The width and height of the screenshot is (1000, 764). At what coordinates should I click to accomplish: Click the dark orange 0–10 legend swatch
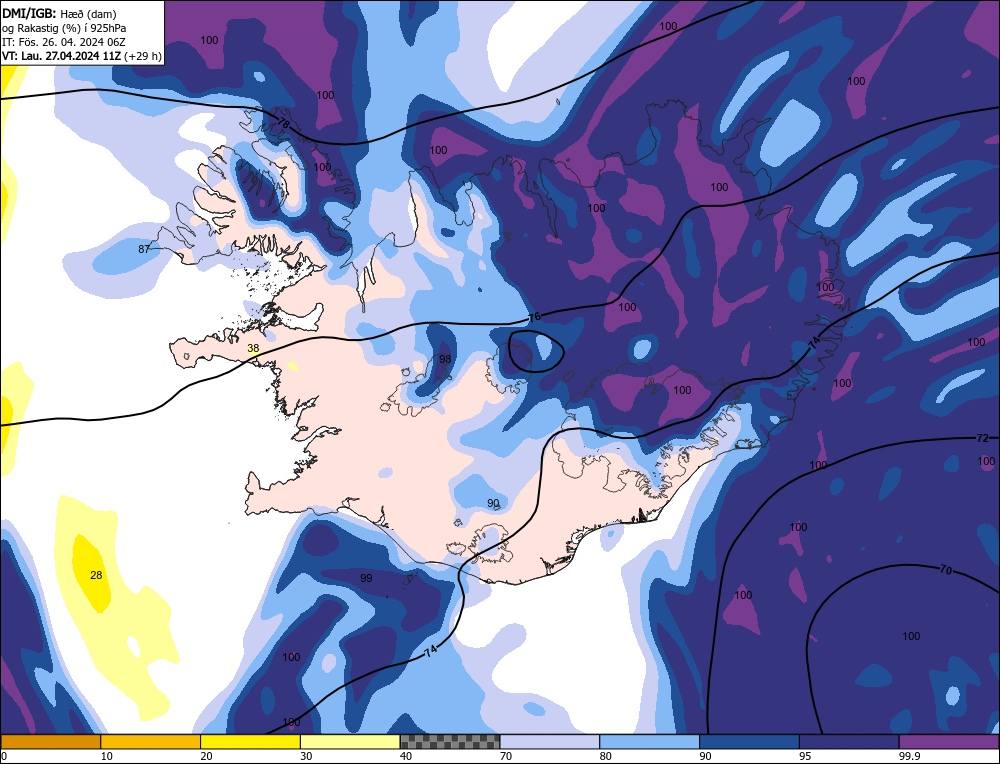[50, 742]
